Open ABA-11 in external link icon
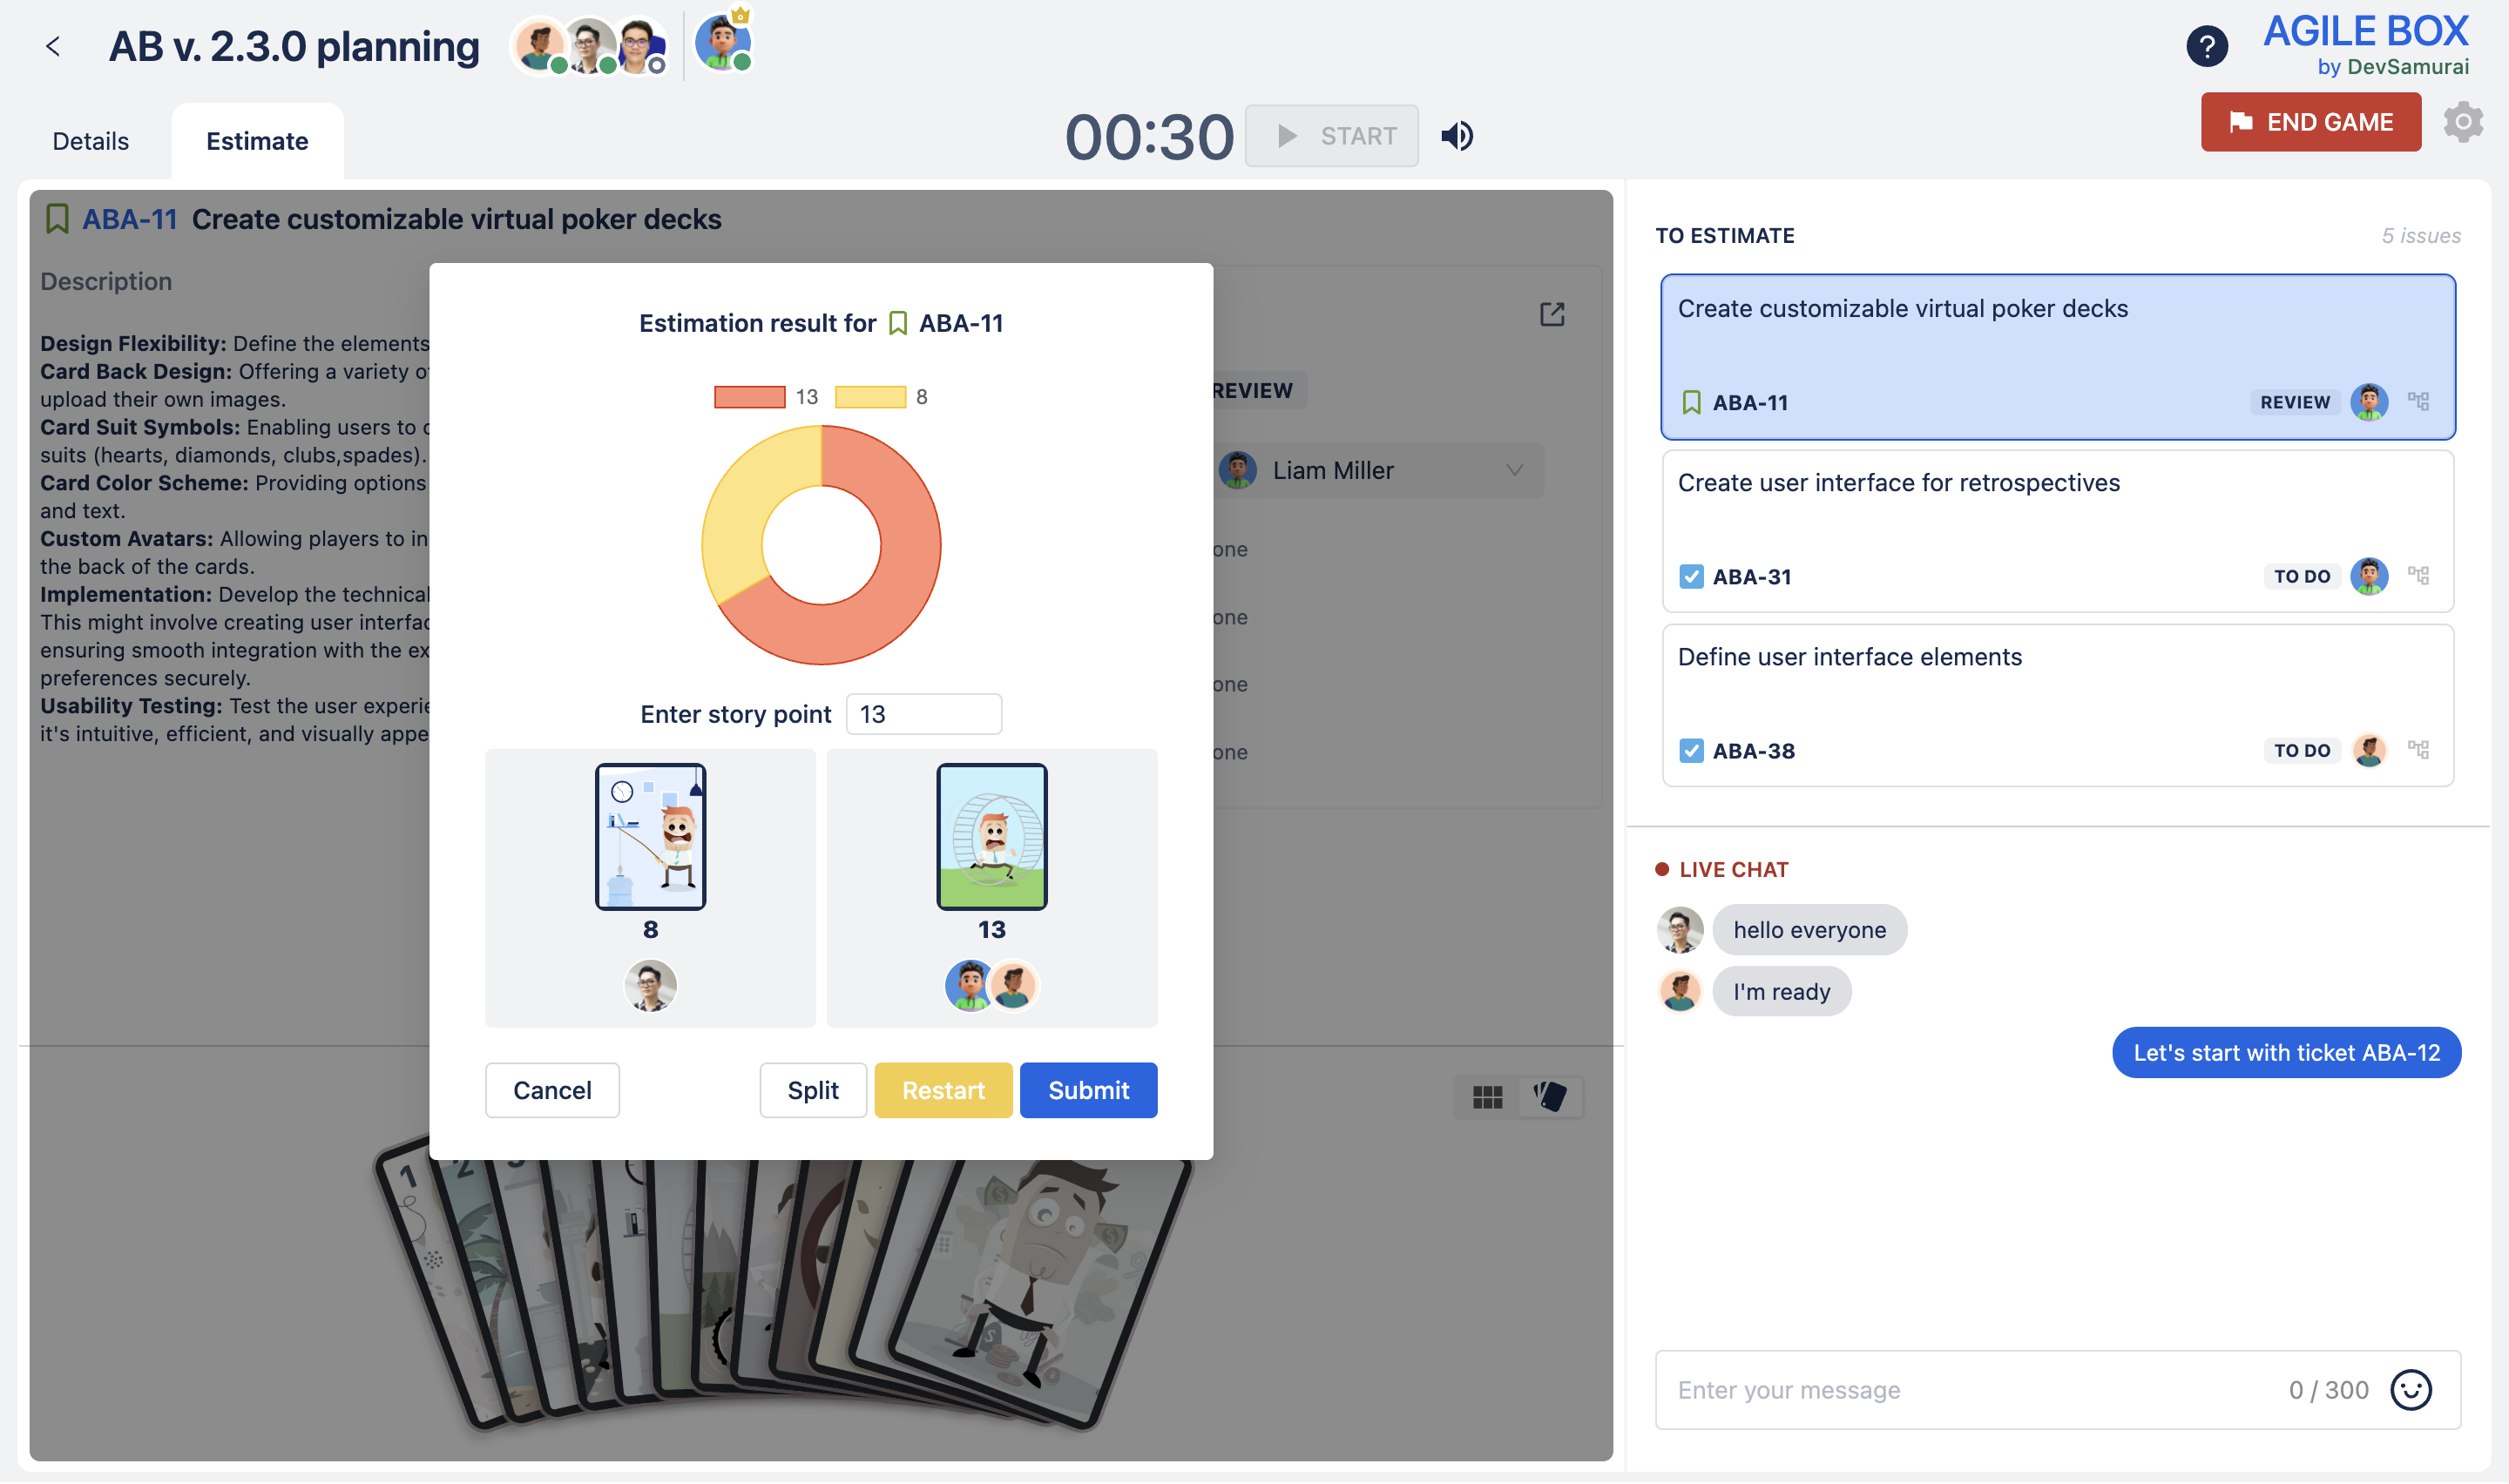2509x1484 pixels. (x=1551, y=315)
